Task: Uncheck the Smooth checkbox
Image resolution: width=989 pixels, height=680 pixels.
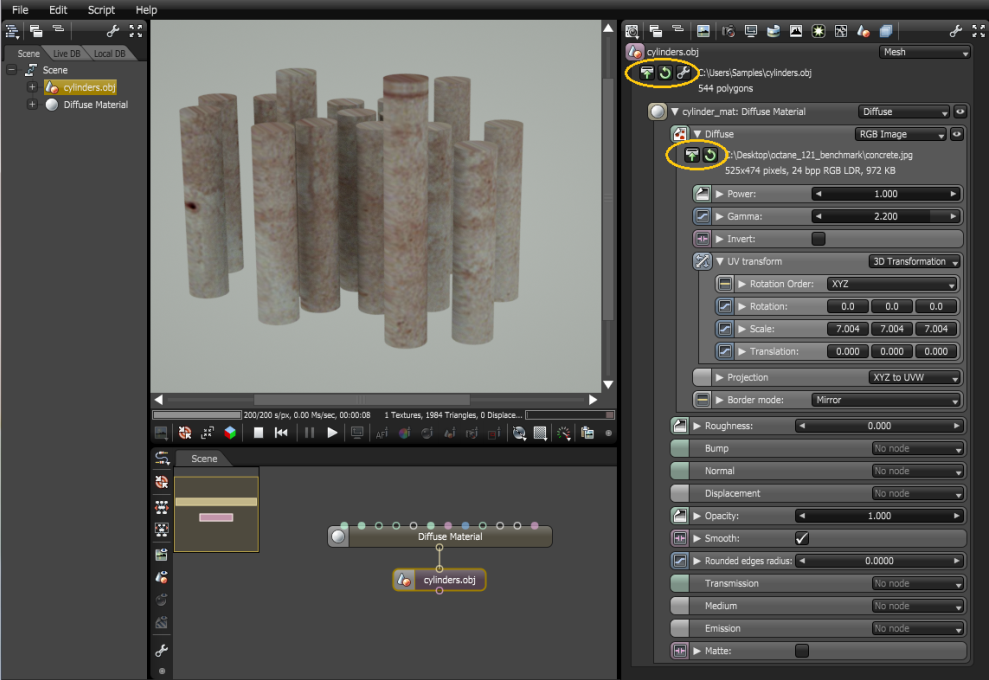Action: (x=802, y=538)
